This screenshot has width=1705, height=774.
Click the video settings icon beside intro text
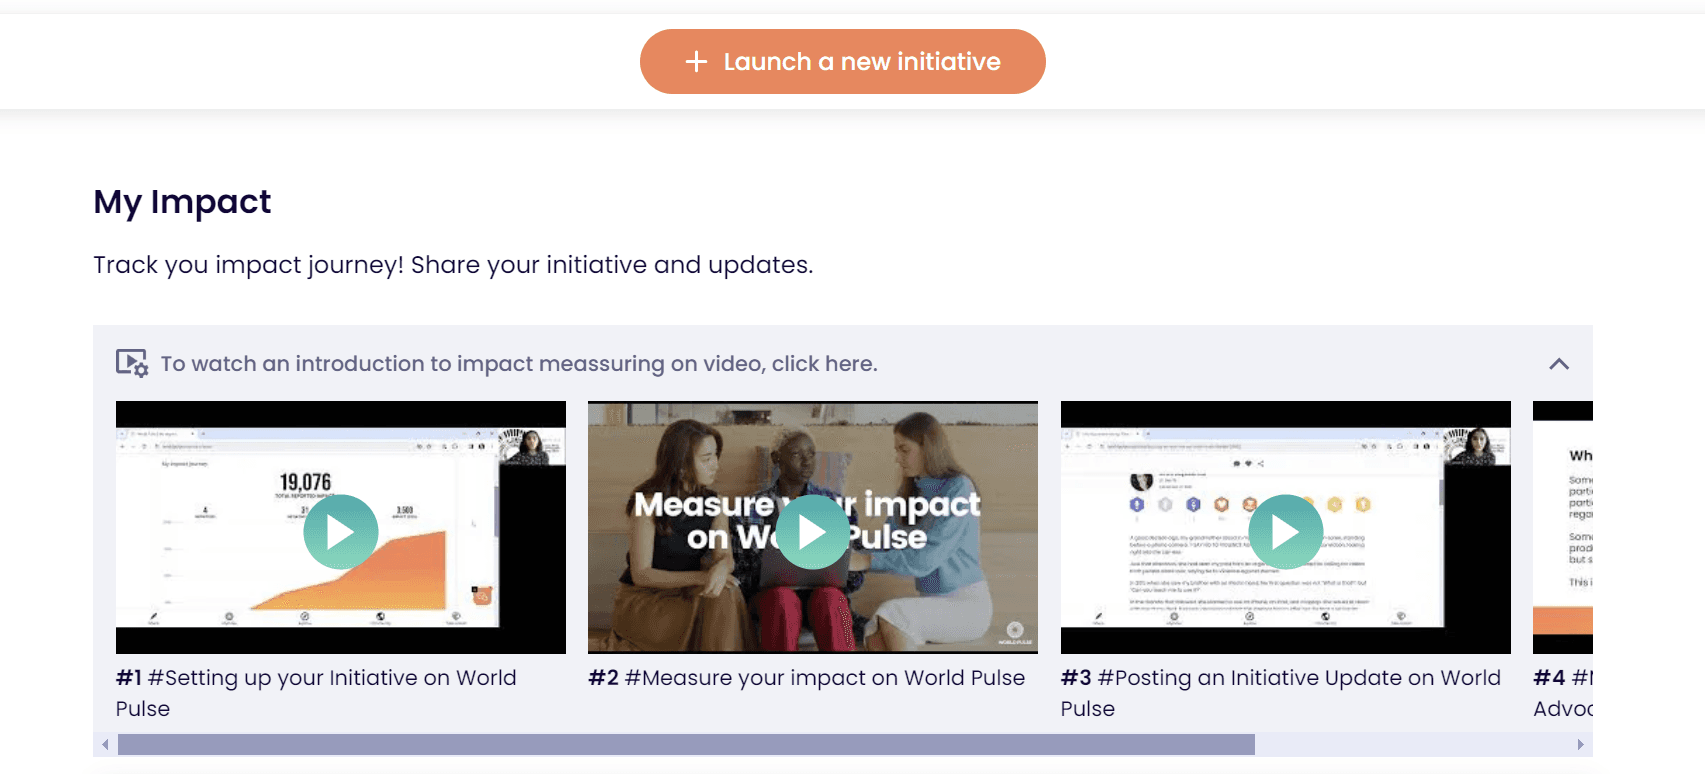(x=132, y=363)
